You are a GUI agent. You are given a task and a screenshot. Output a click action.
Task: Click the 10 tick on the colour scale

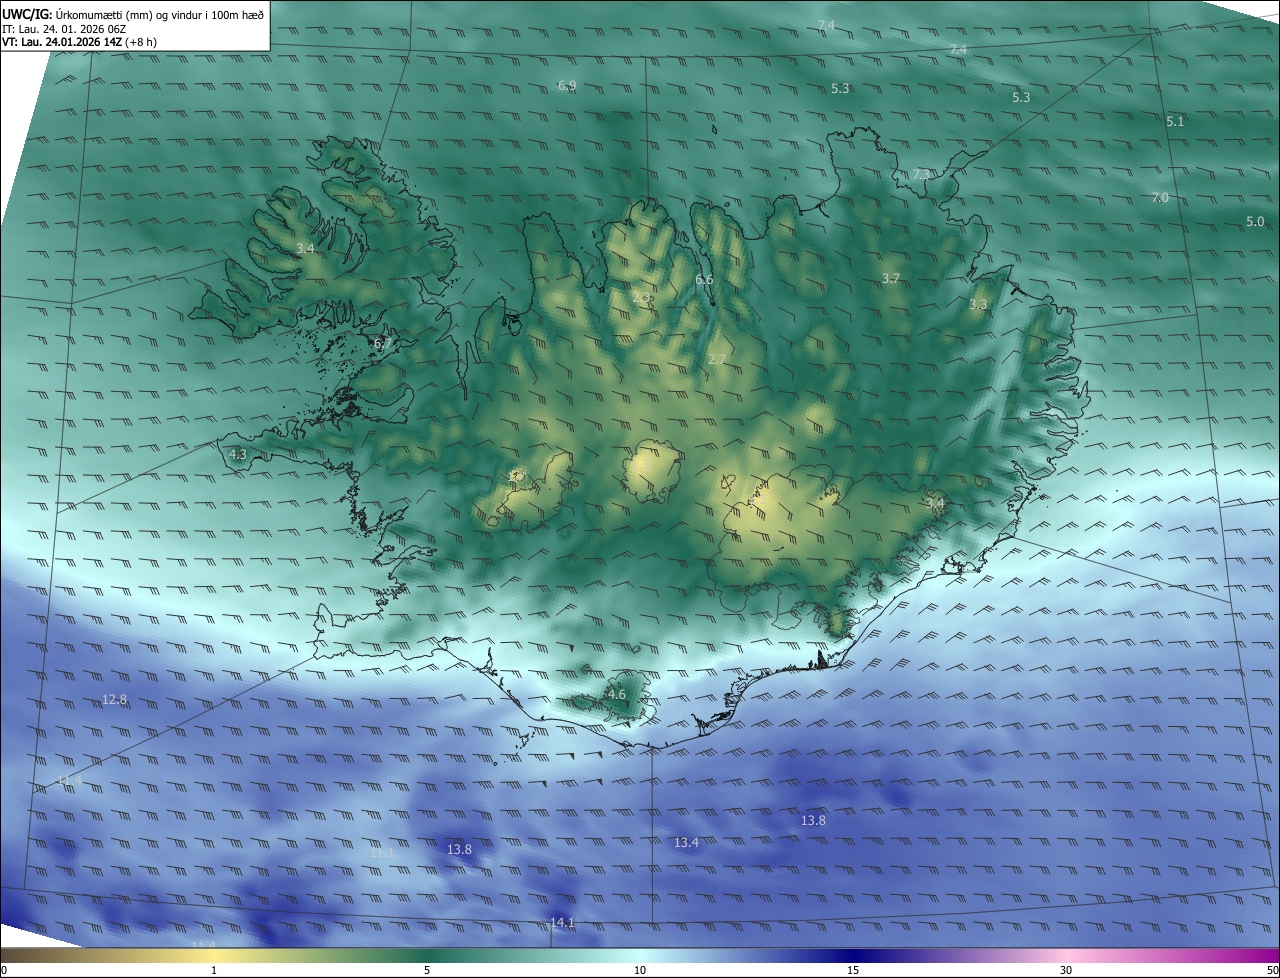tap(640, 970)
